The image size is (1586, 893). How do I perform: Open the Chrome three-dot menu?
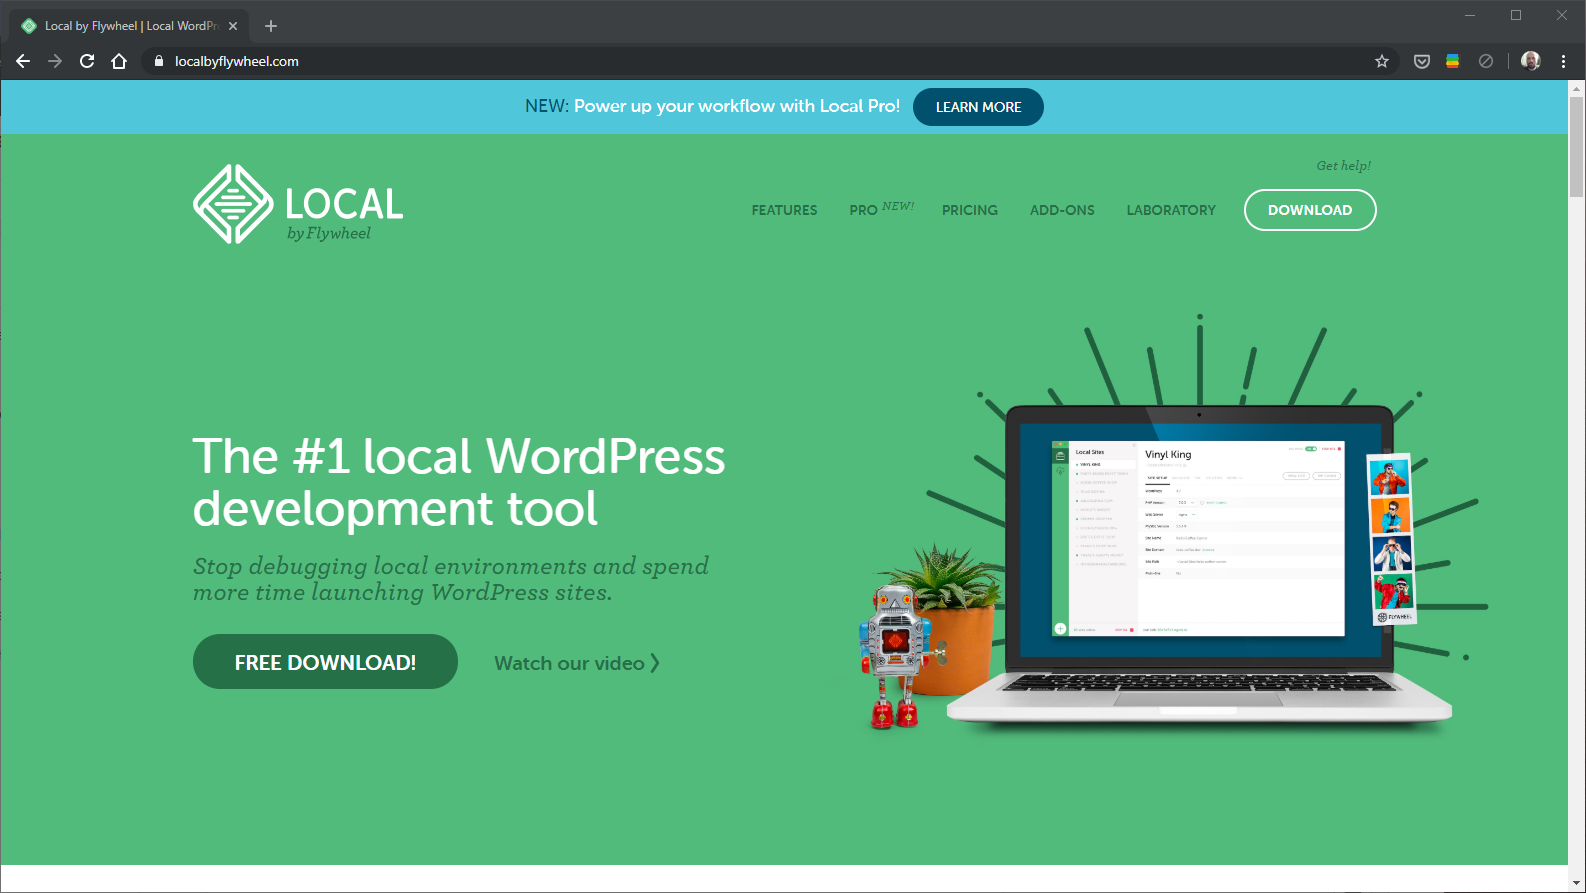(1563, 61)
